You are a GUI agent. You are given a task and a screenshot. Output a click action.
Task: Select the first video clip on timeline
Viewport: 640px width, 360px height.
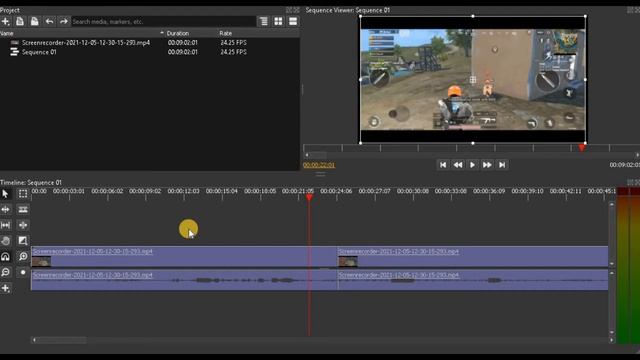coord(184,257)
